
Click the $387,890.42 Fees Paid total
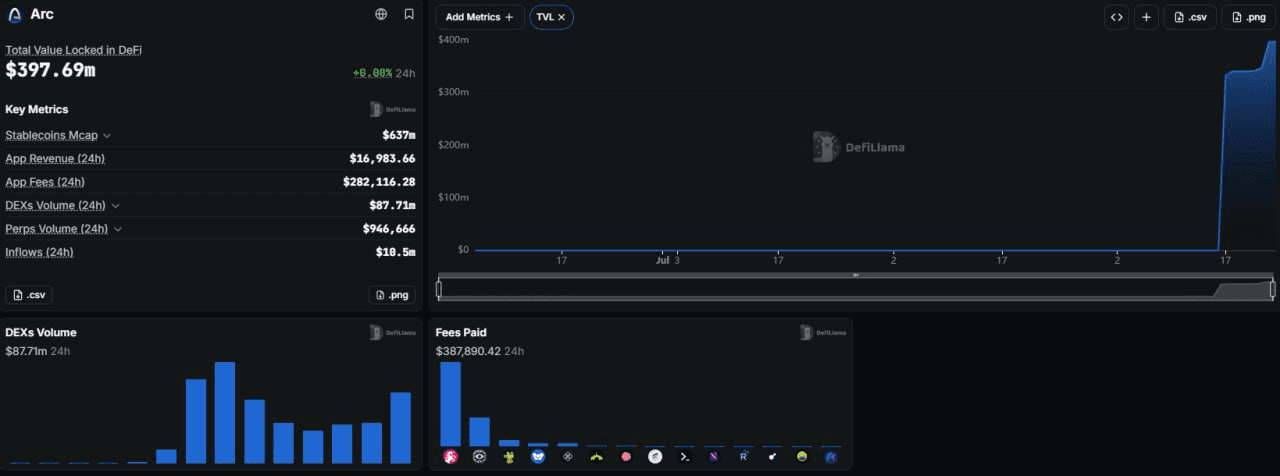(x=468, y=351)
